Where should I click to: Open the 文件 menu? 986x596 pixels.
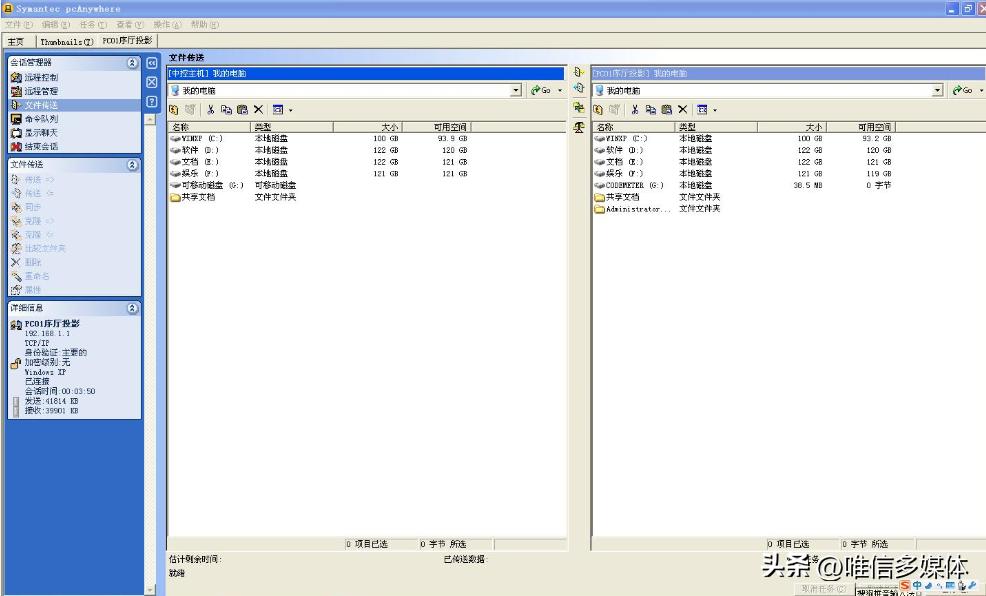(x=19, y=24)
